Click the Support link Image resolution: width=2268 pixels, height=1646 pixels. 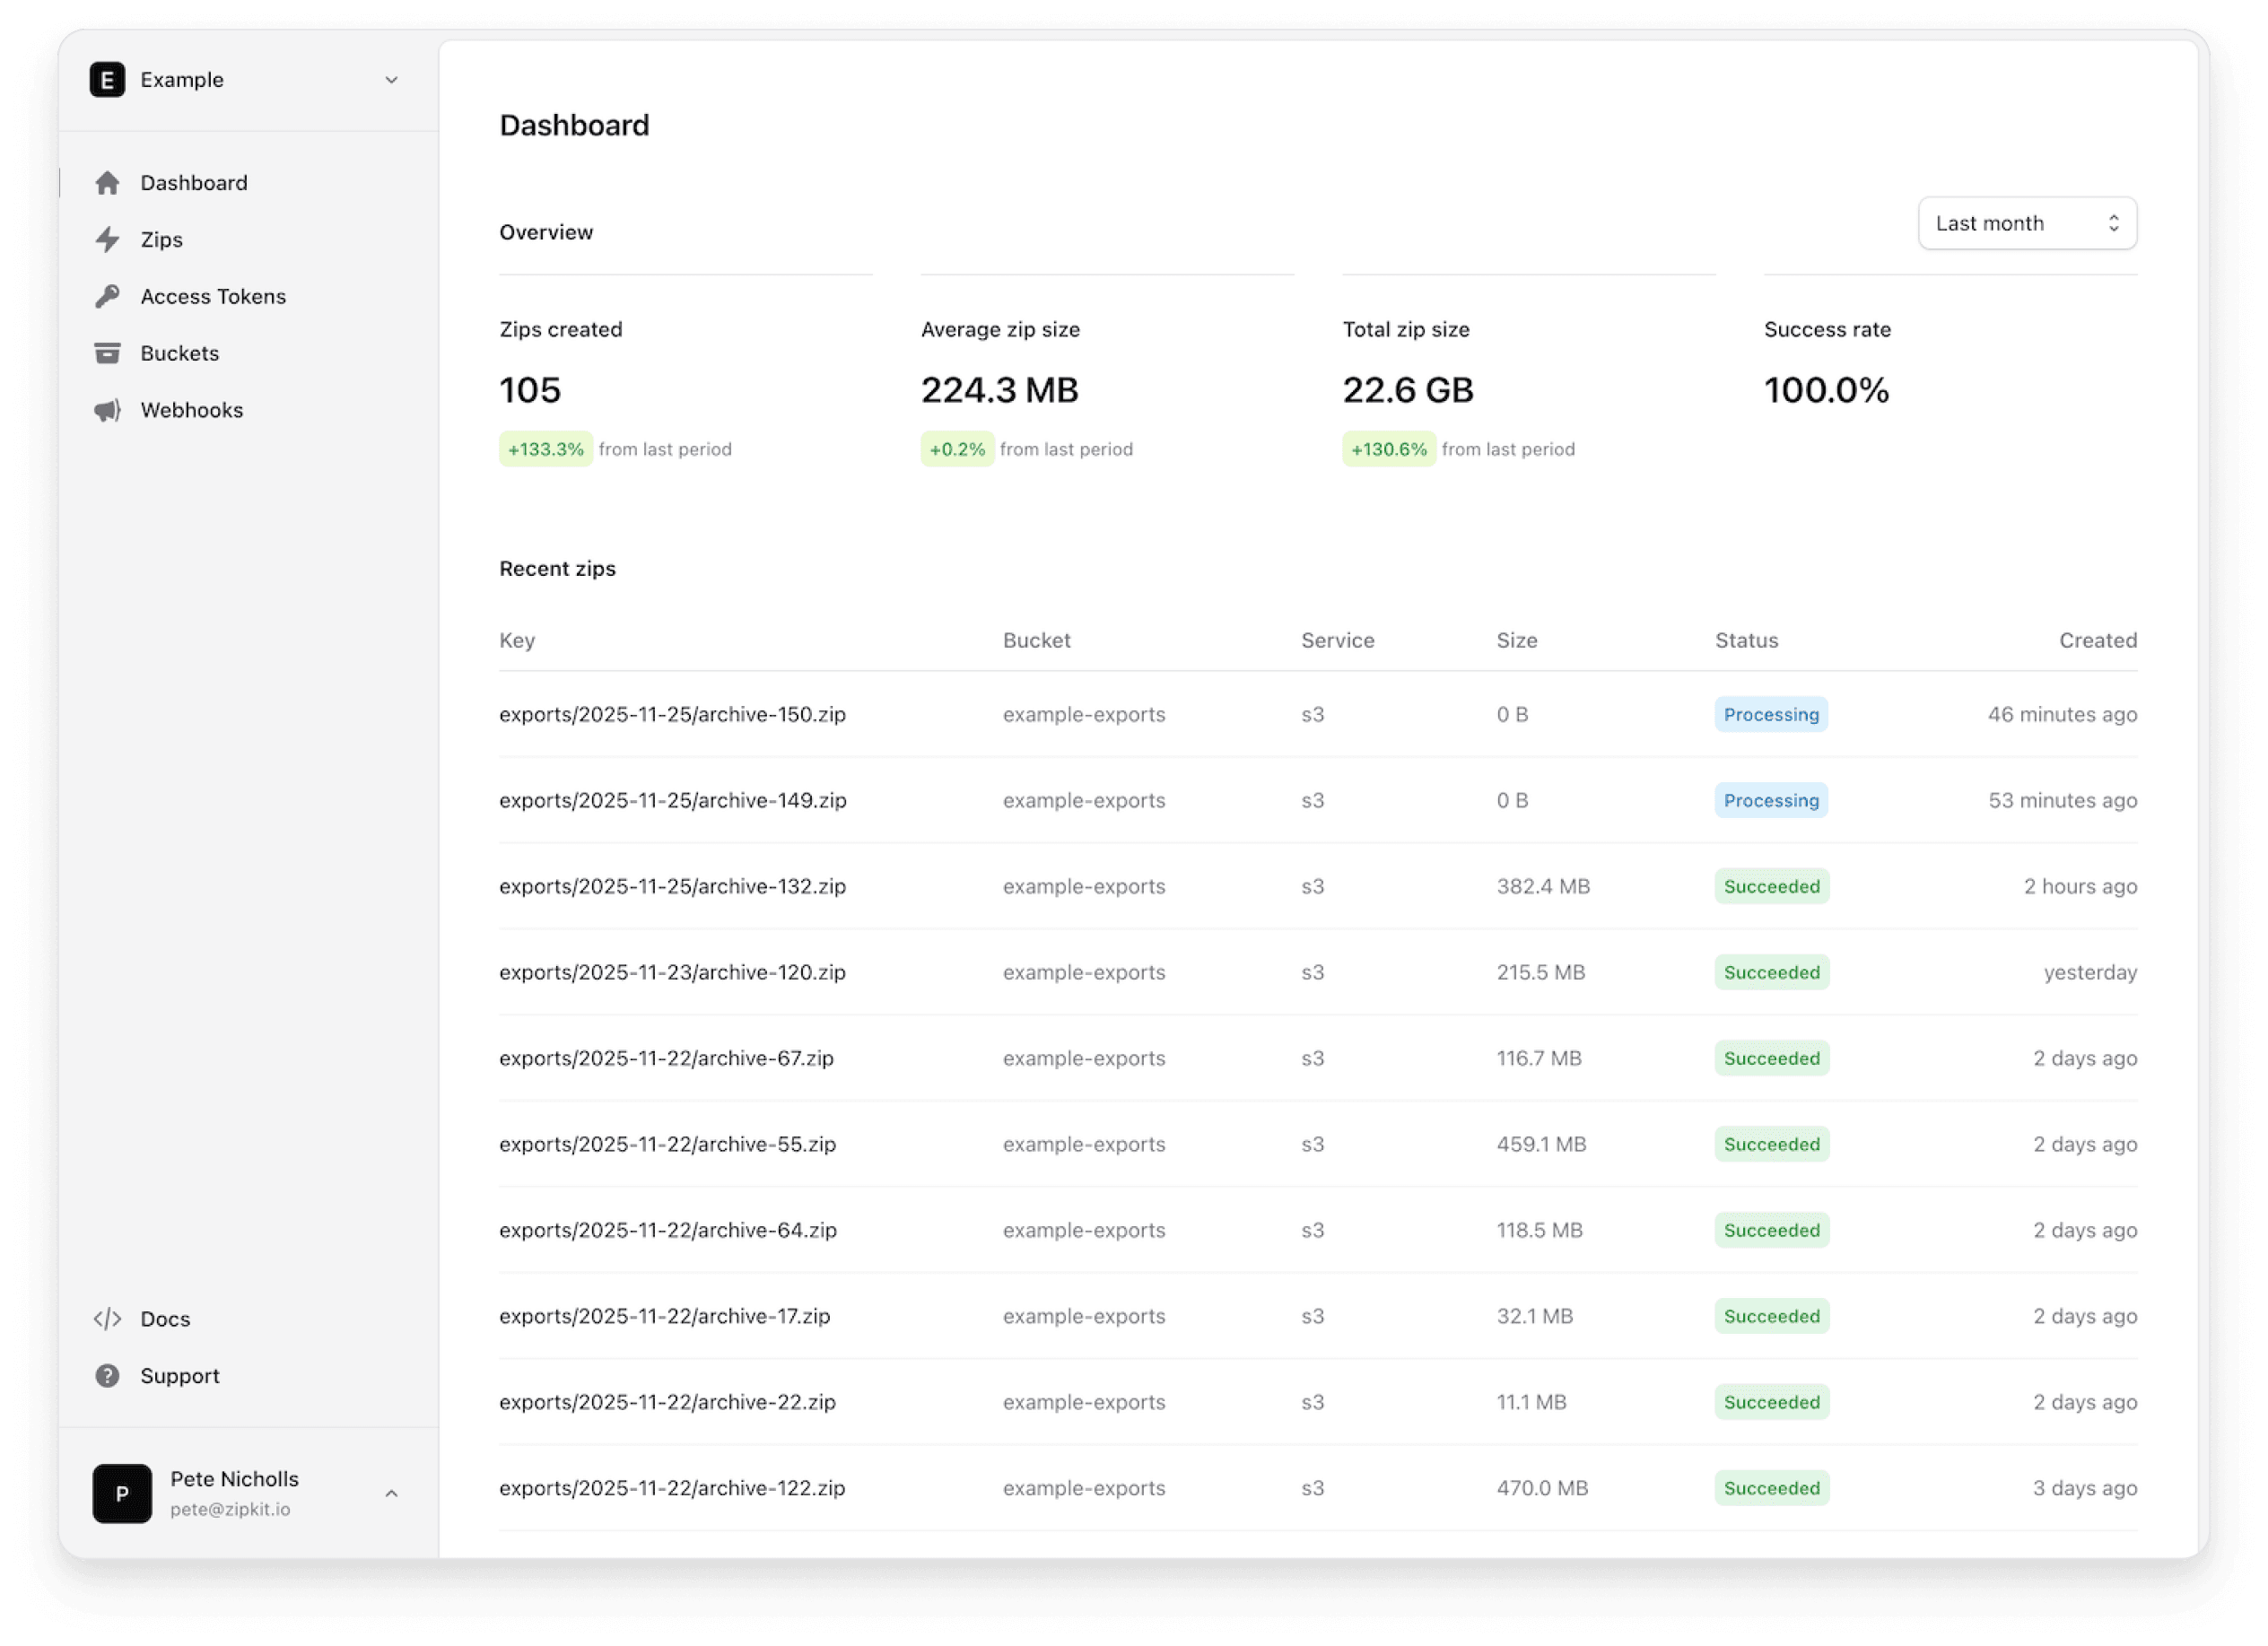pyautogui.click(x=180, y=1375)
